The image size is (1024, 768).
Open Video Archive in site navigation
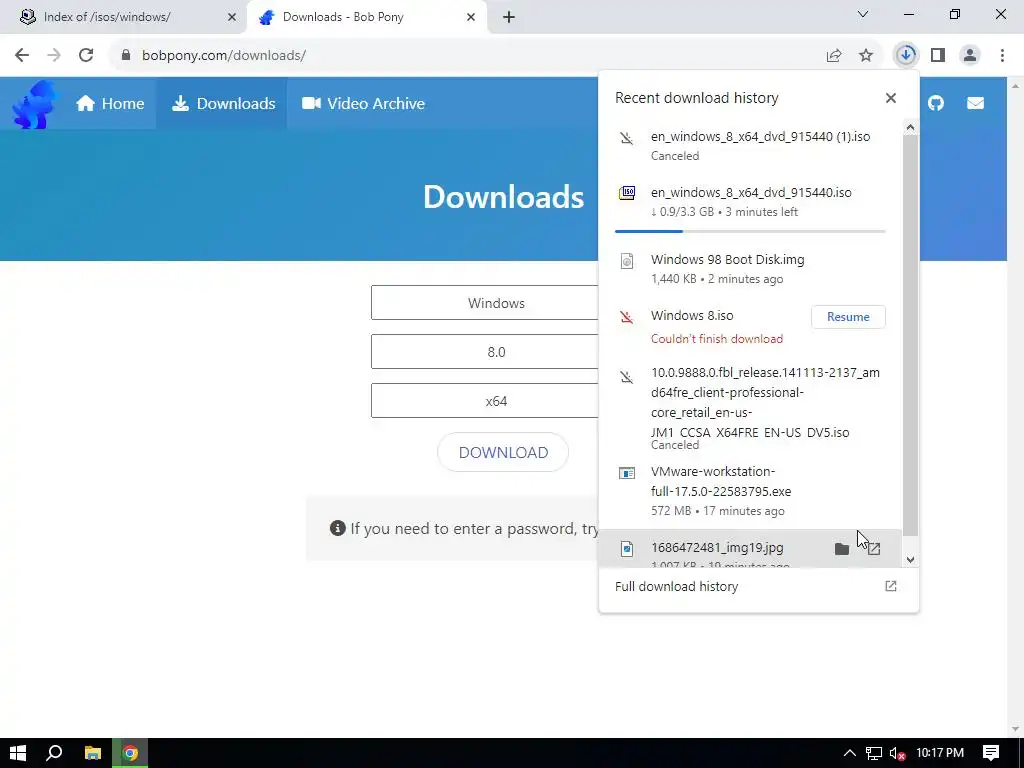click(x=363, y=103)
